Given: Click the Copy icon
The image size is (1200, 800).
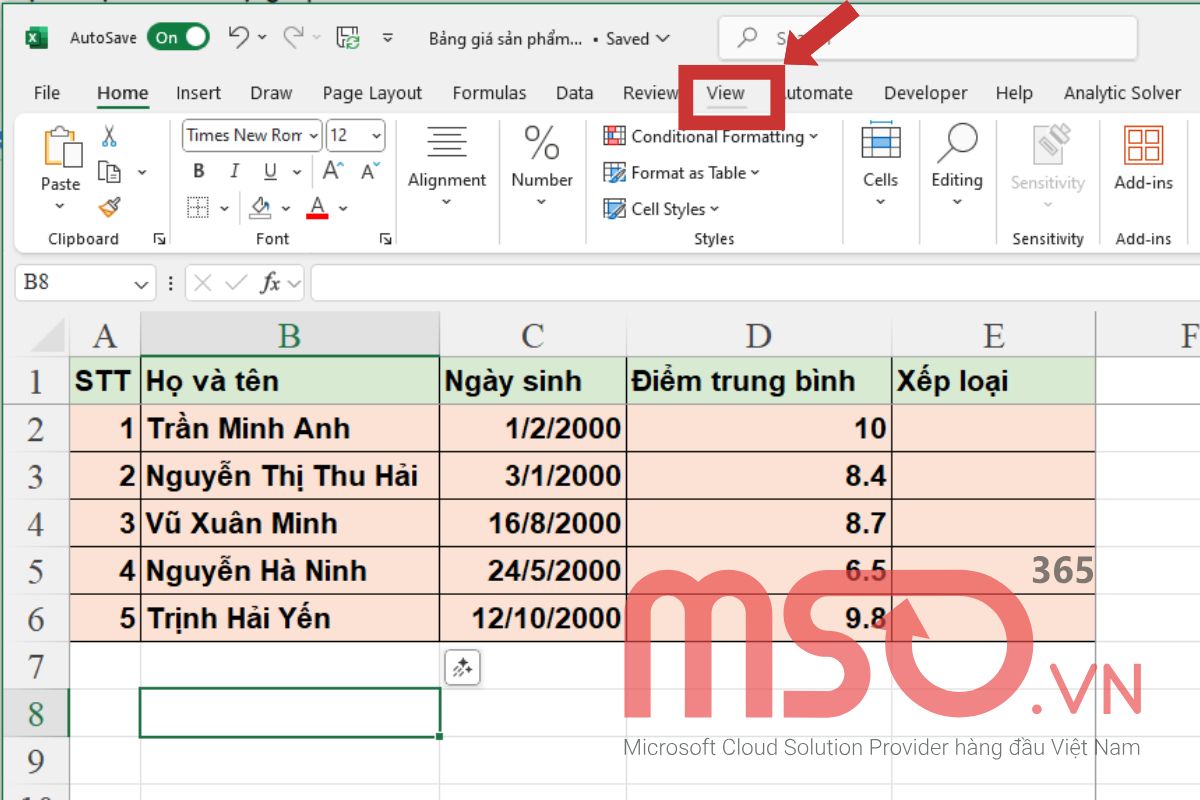Looking at the screenshot, I should tap(109, 172).
